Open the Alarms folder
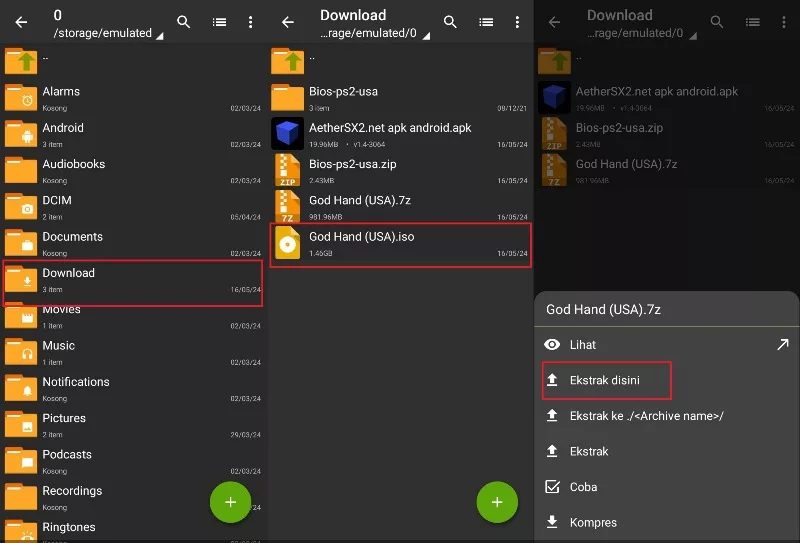Image resolution: width=800 pixels, height=543 pixels. [133, 97]
